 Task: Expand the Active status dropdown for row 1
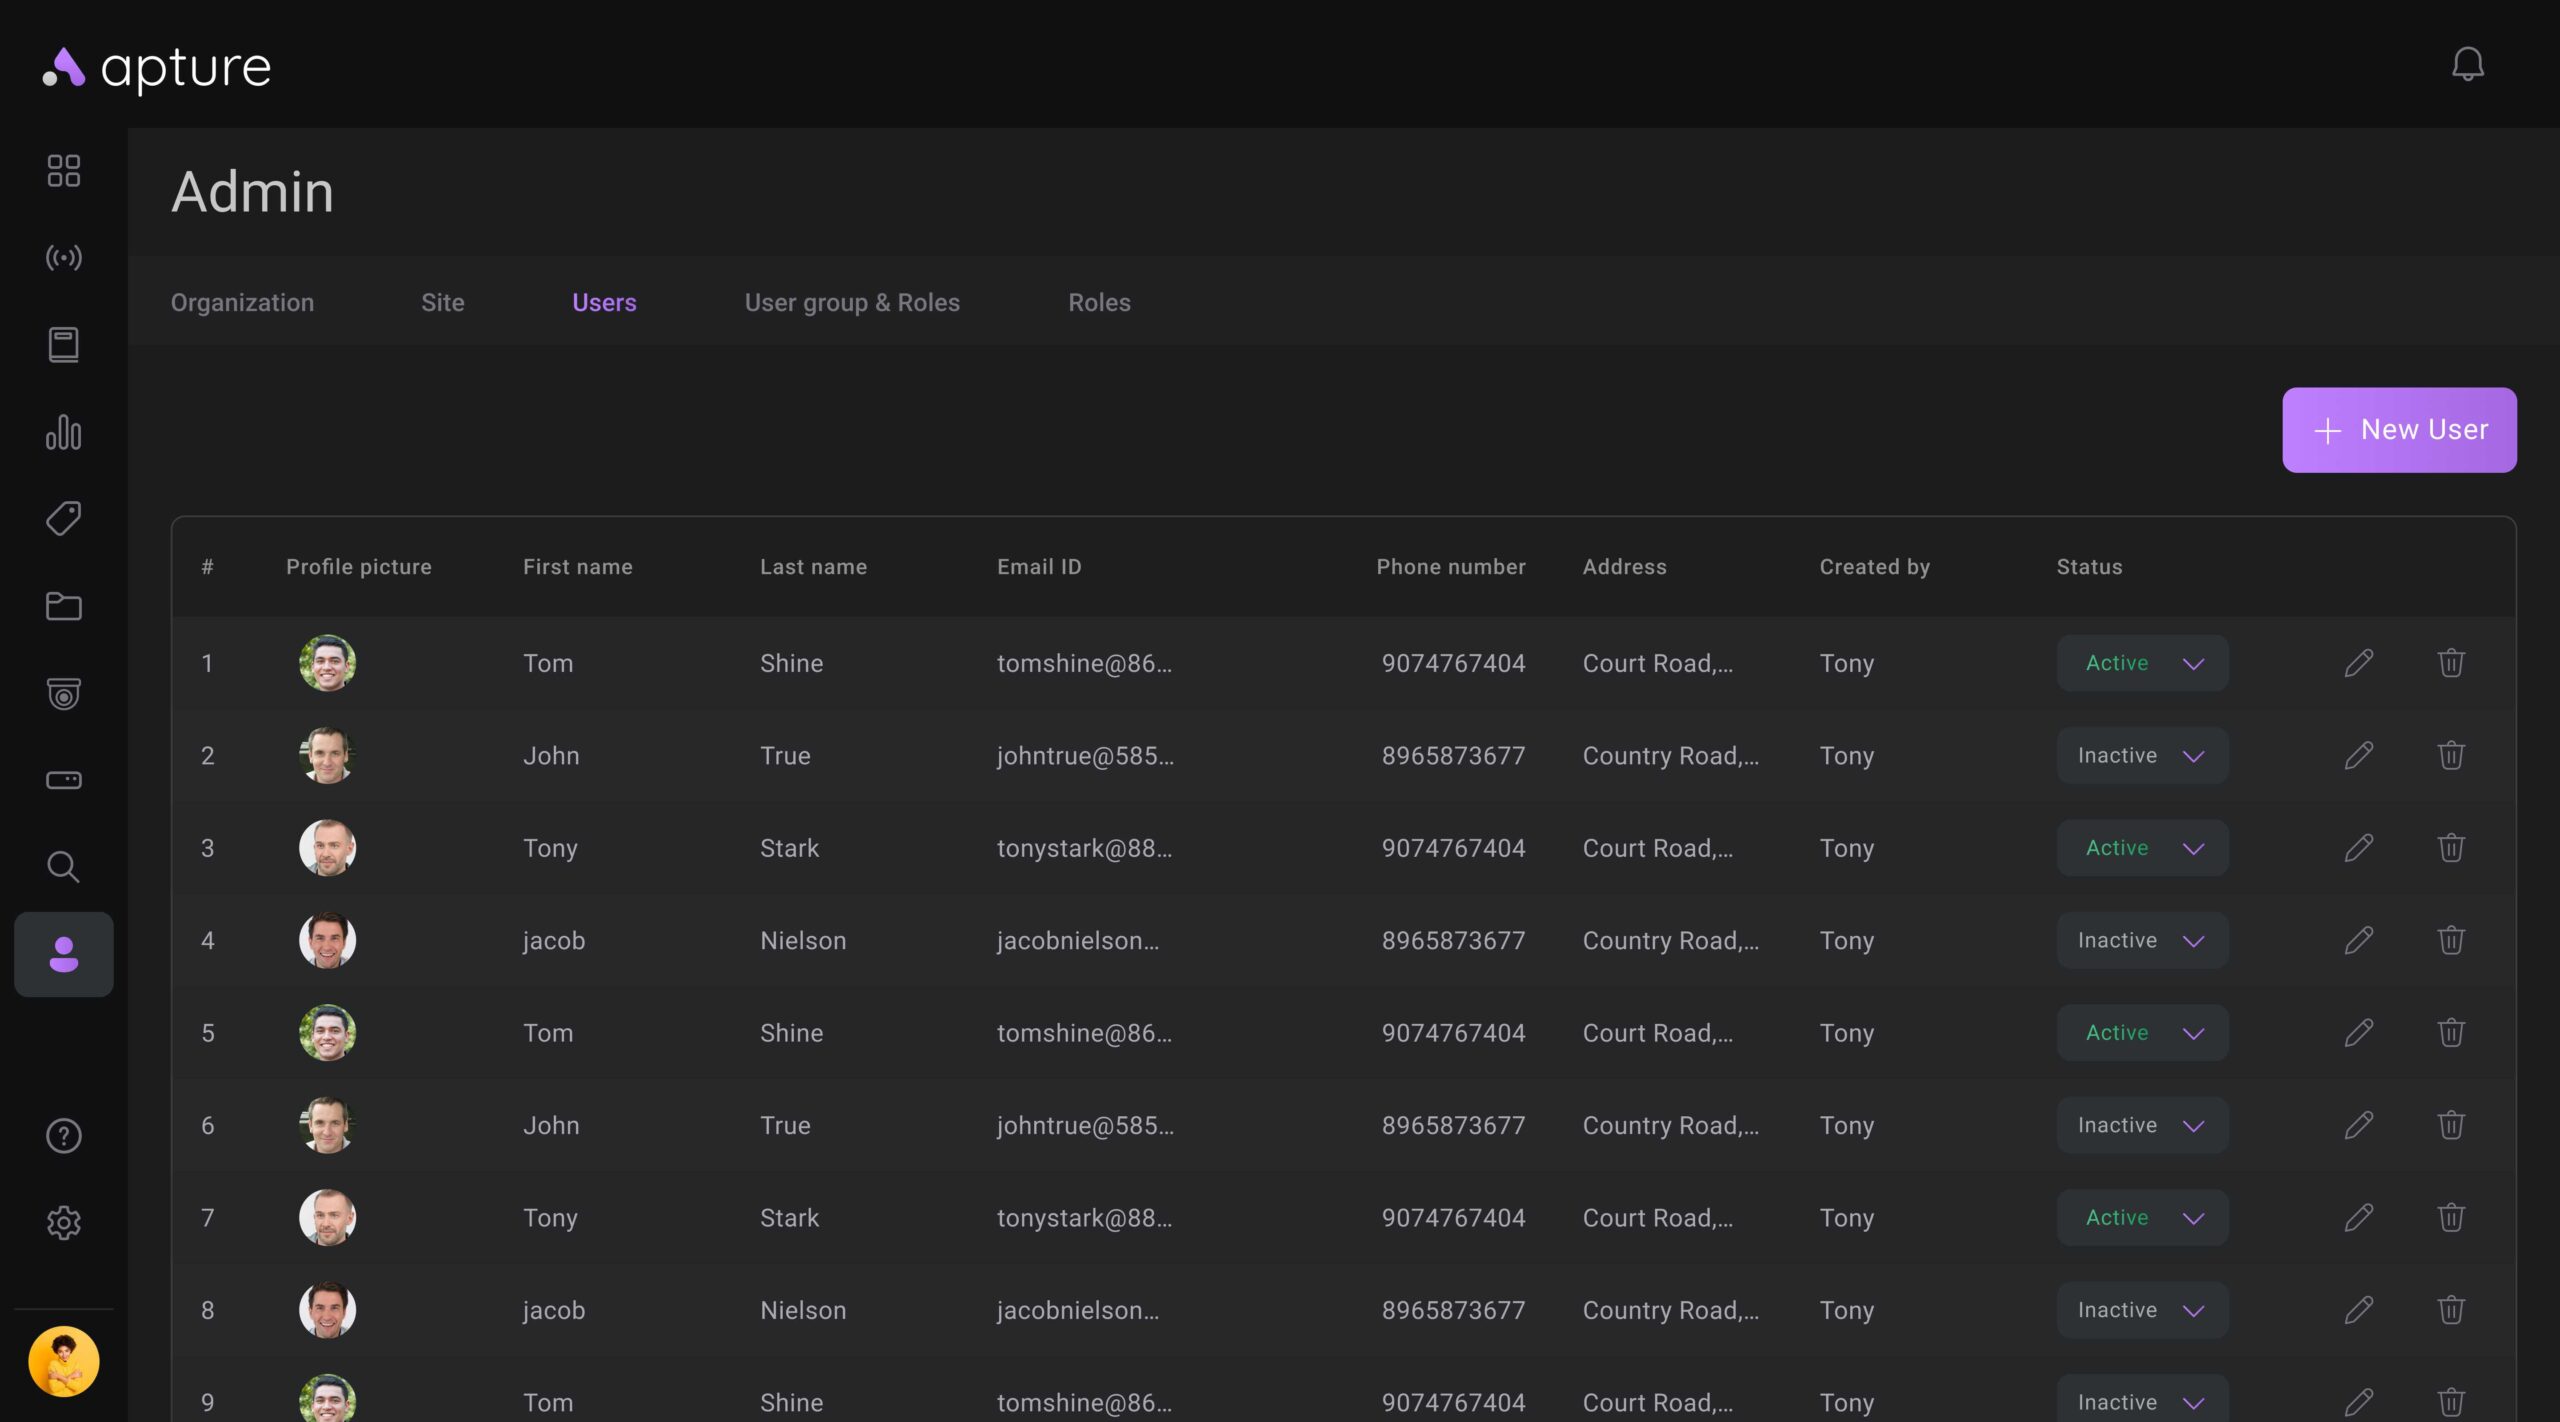click(x=2142, y=663)
